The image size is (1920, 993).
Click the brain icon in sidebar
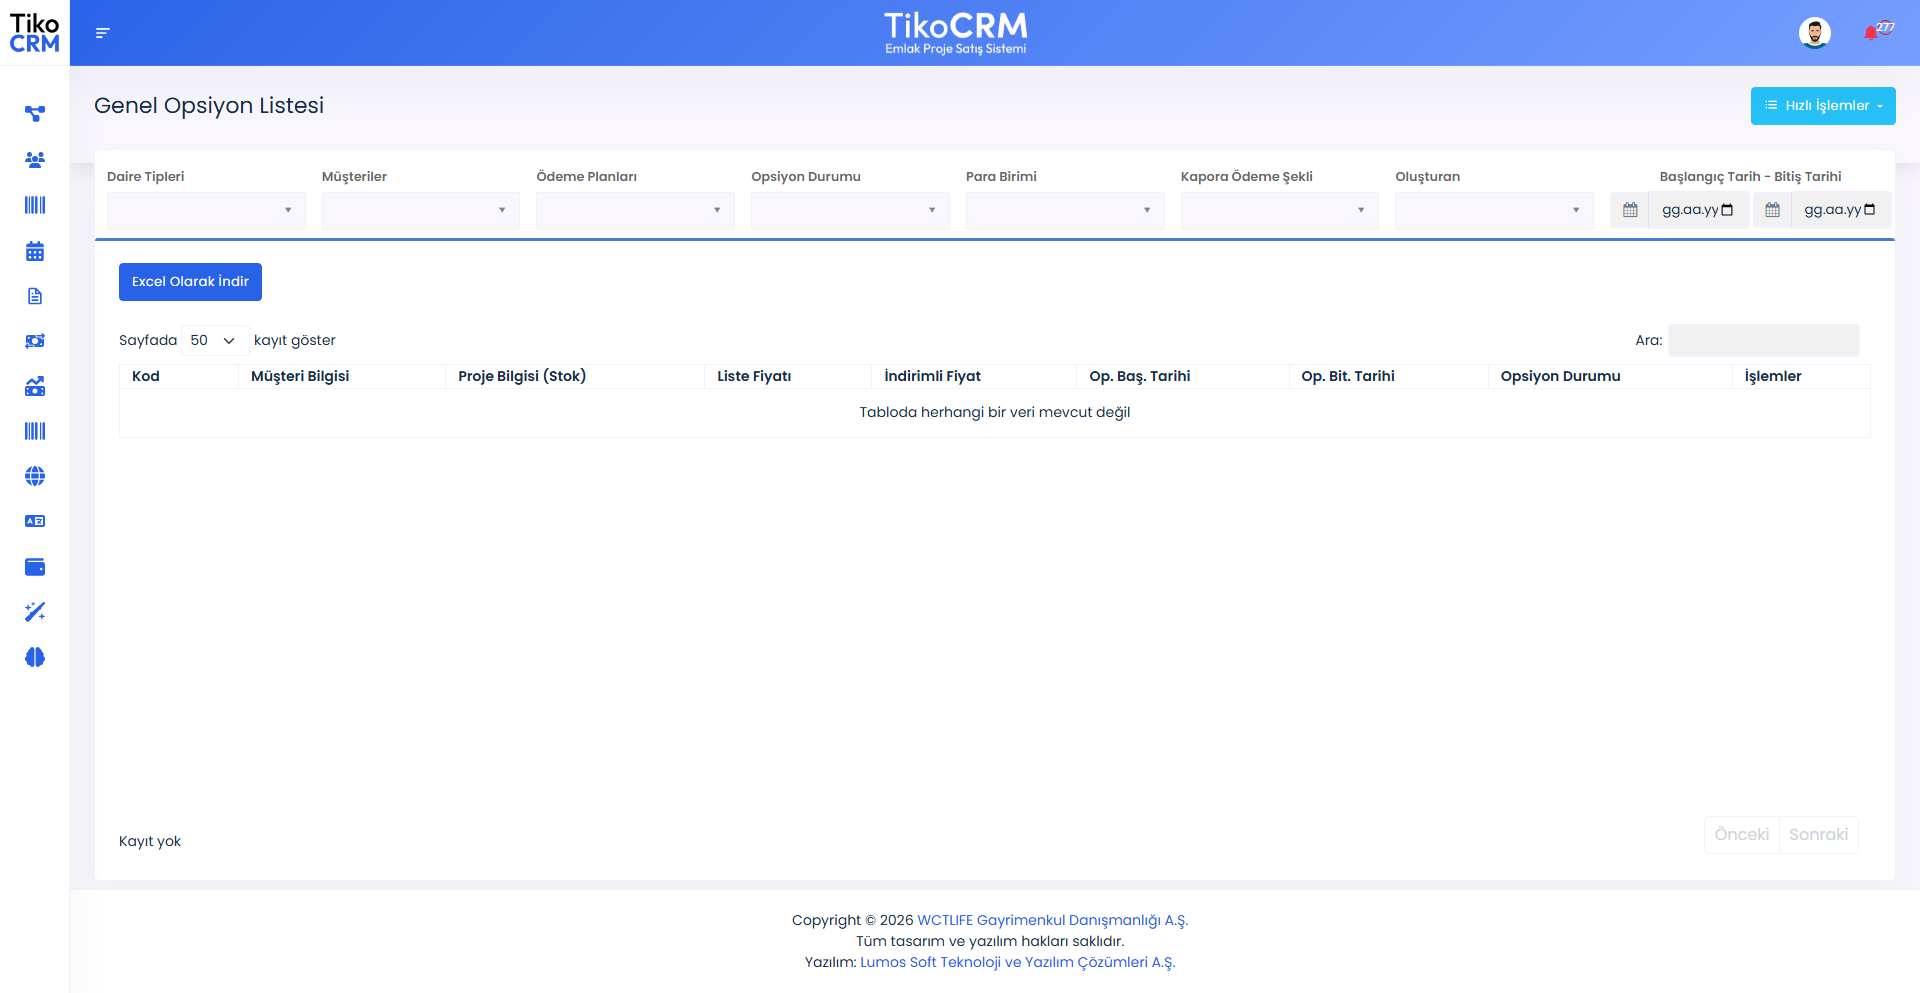tap(35, 657)
